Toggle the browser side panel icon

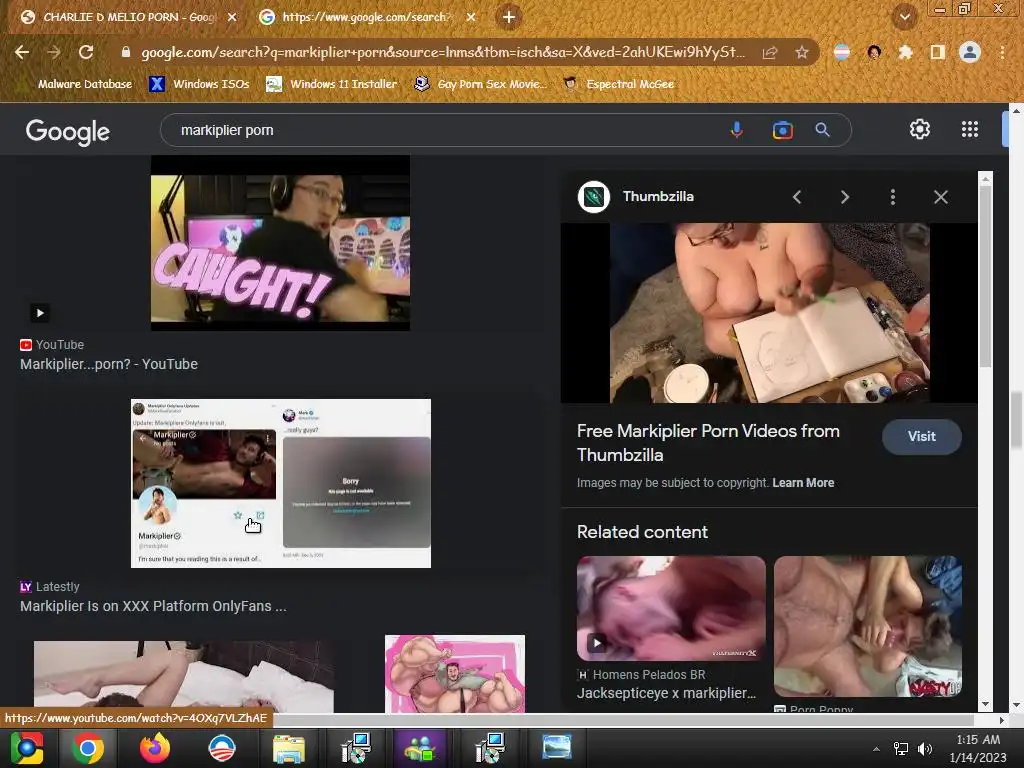(938, 52)
